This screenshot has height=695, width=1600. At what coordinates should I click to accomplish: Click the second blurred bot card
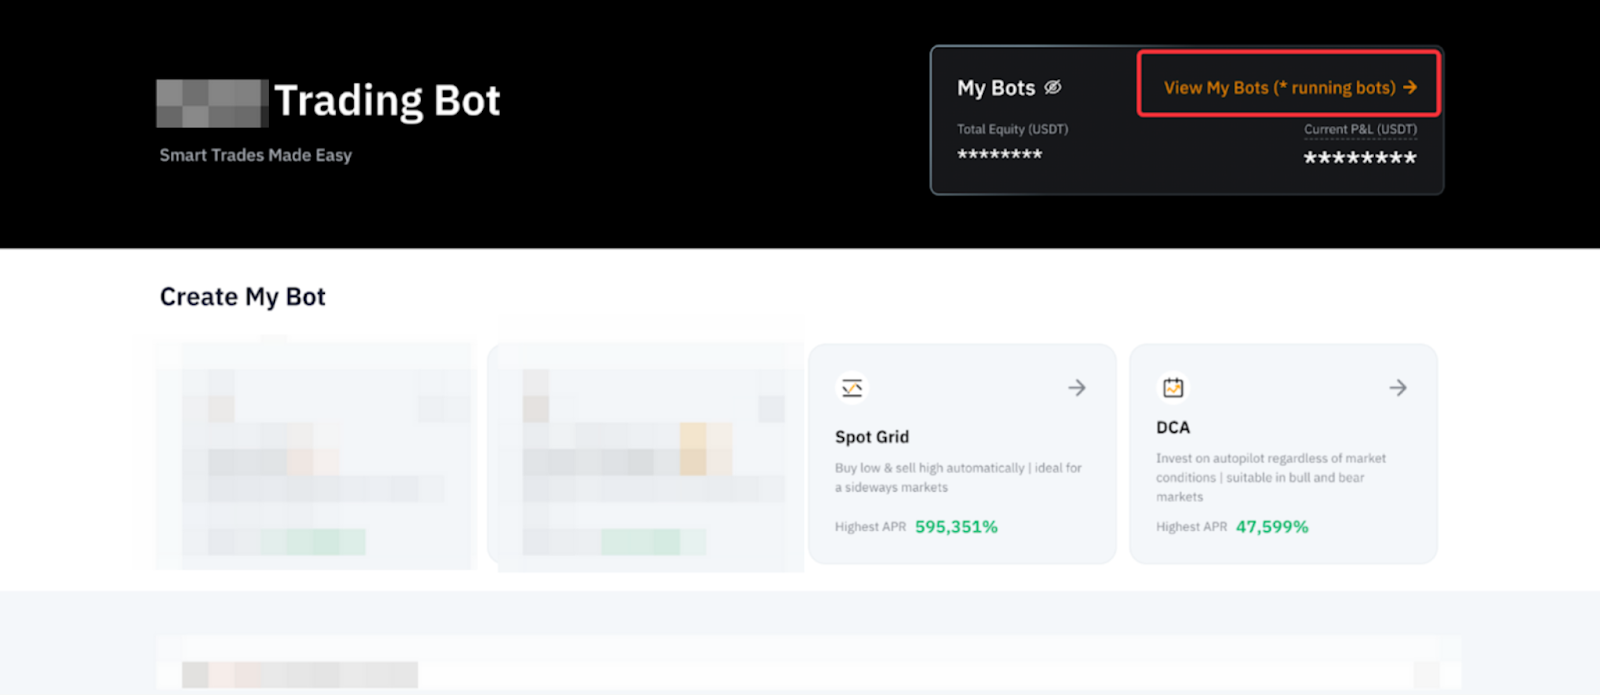click(646, 455)
